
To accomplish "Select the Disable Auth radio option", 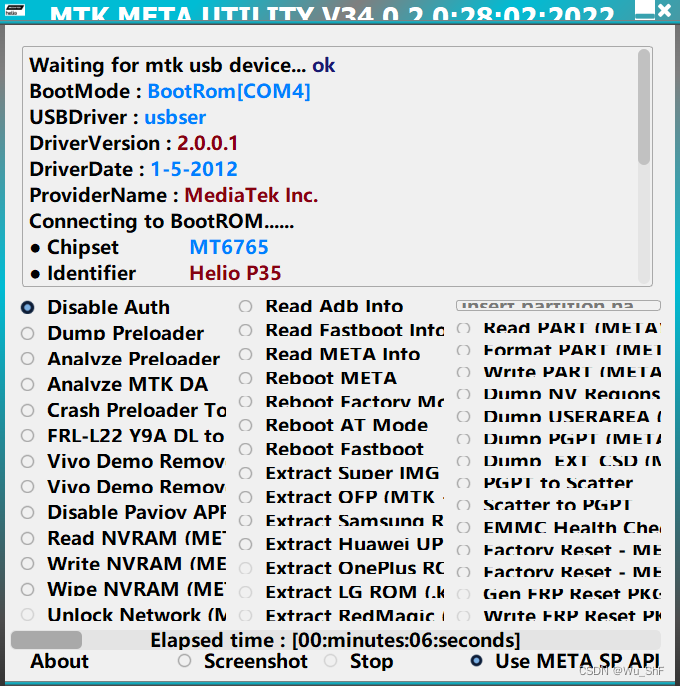I will pos(95,308).
